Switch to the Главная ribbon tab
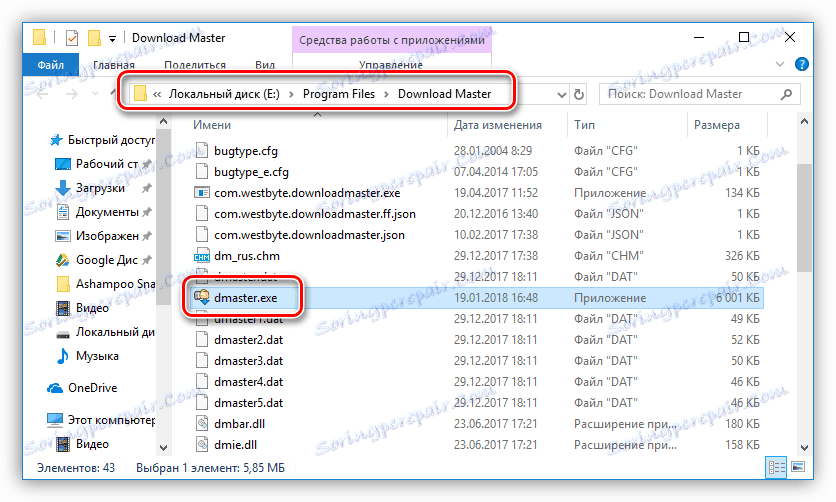The image size is (836, 502). (114, 65)
